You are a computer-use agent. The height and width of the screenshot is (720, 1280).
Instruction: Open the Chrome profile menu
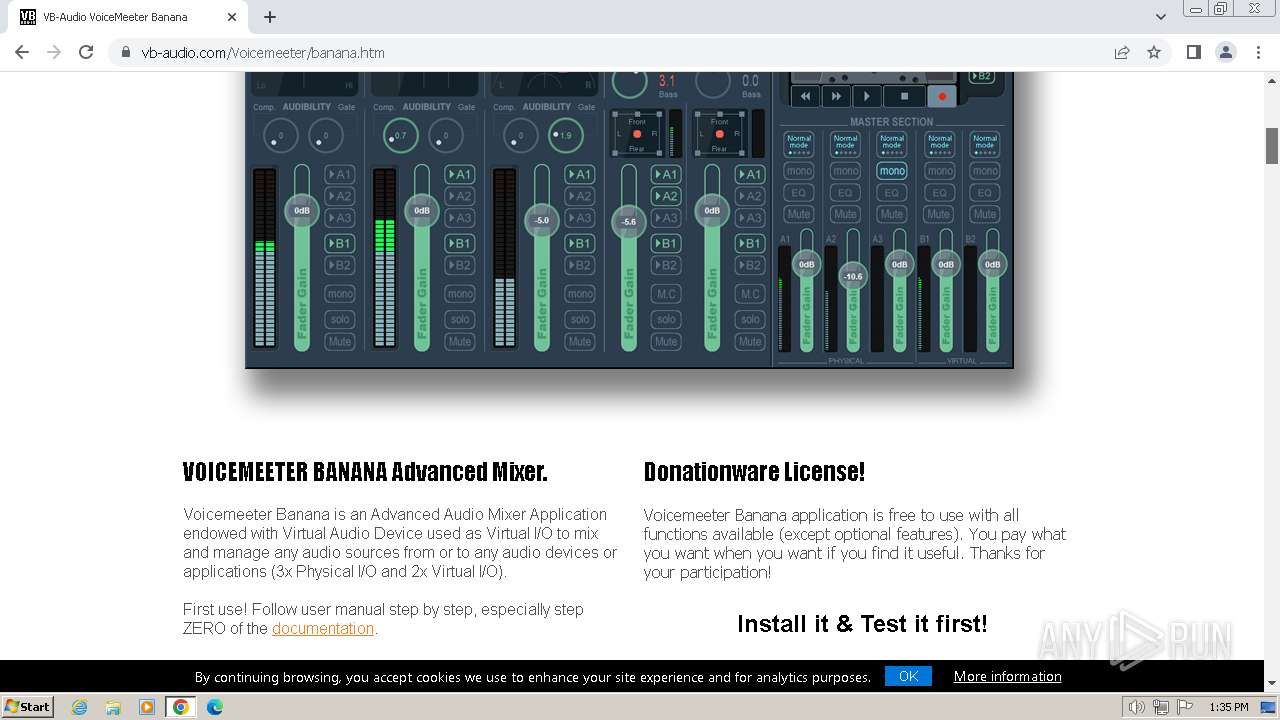(1226, 52)
